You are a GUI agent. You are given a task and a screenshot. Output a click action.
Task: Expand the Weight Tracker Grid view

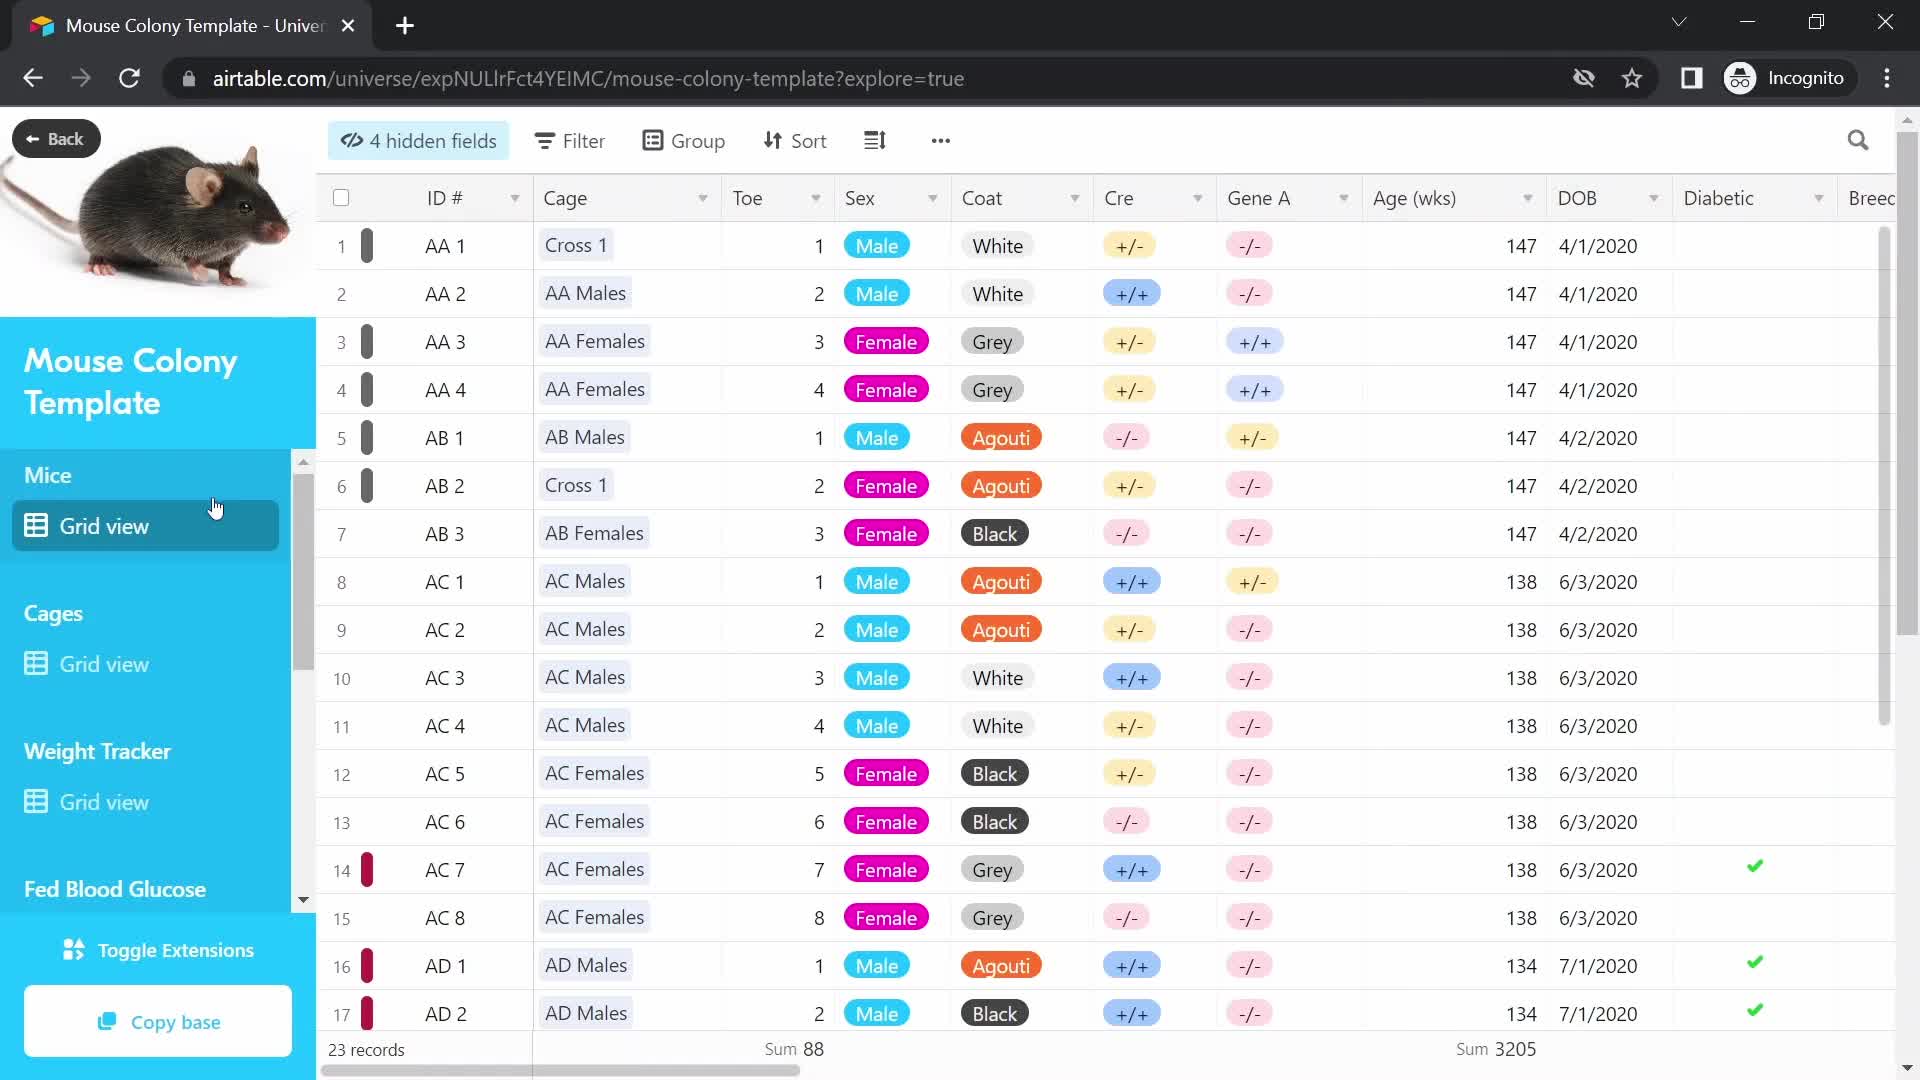click(x=104, y=802)
